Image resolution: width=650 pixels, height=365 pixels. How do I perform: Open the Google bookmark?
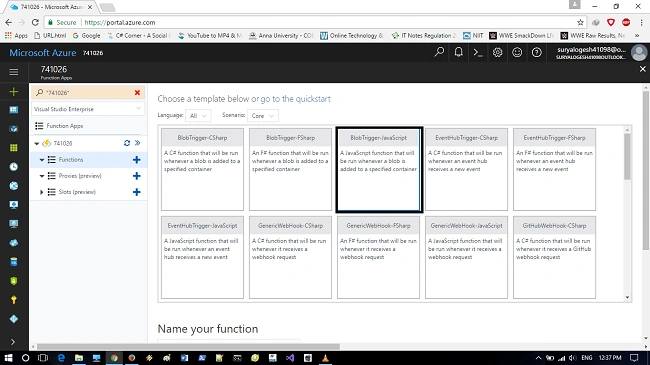86,36
